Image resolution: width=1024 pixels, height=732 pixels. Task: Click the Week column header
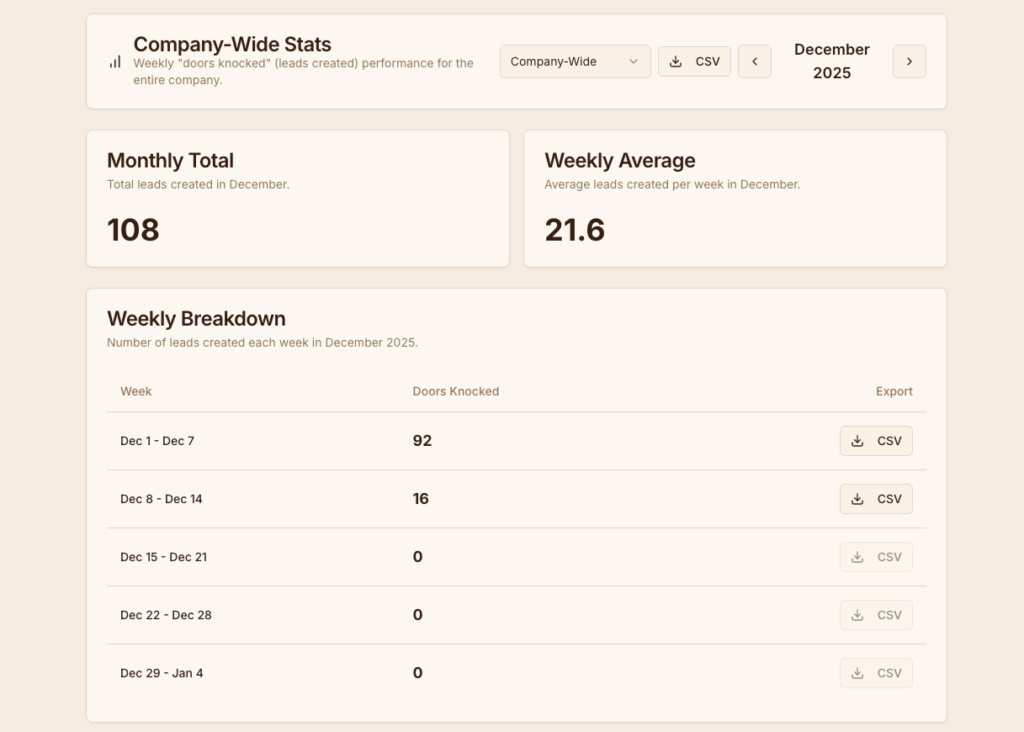136,391
